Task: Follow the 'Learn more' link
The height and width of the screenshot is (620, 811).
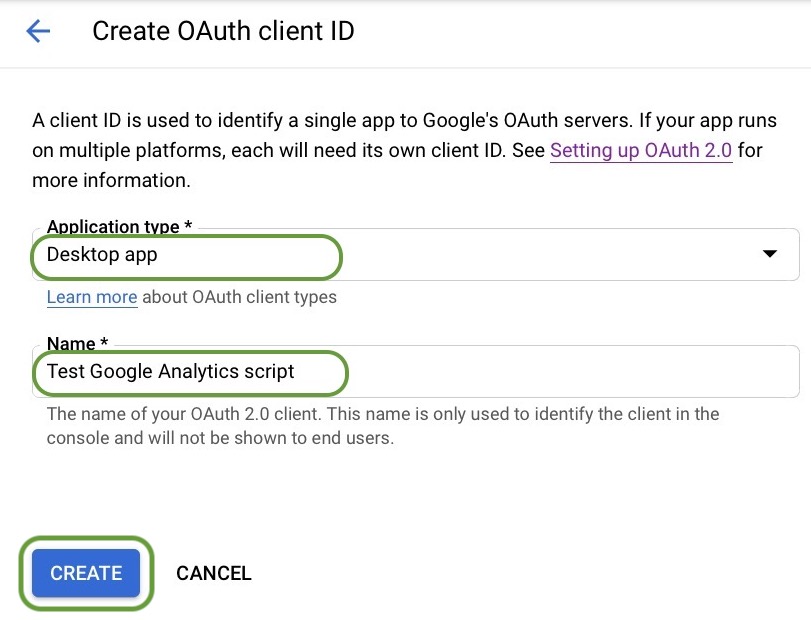Action: click(x=91, y=297)
